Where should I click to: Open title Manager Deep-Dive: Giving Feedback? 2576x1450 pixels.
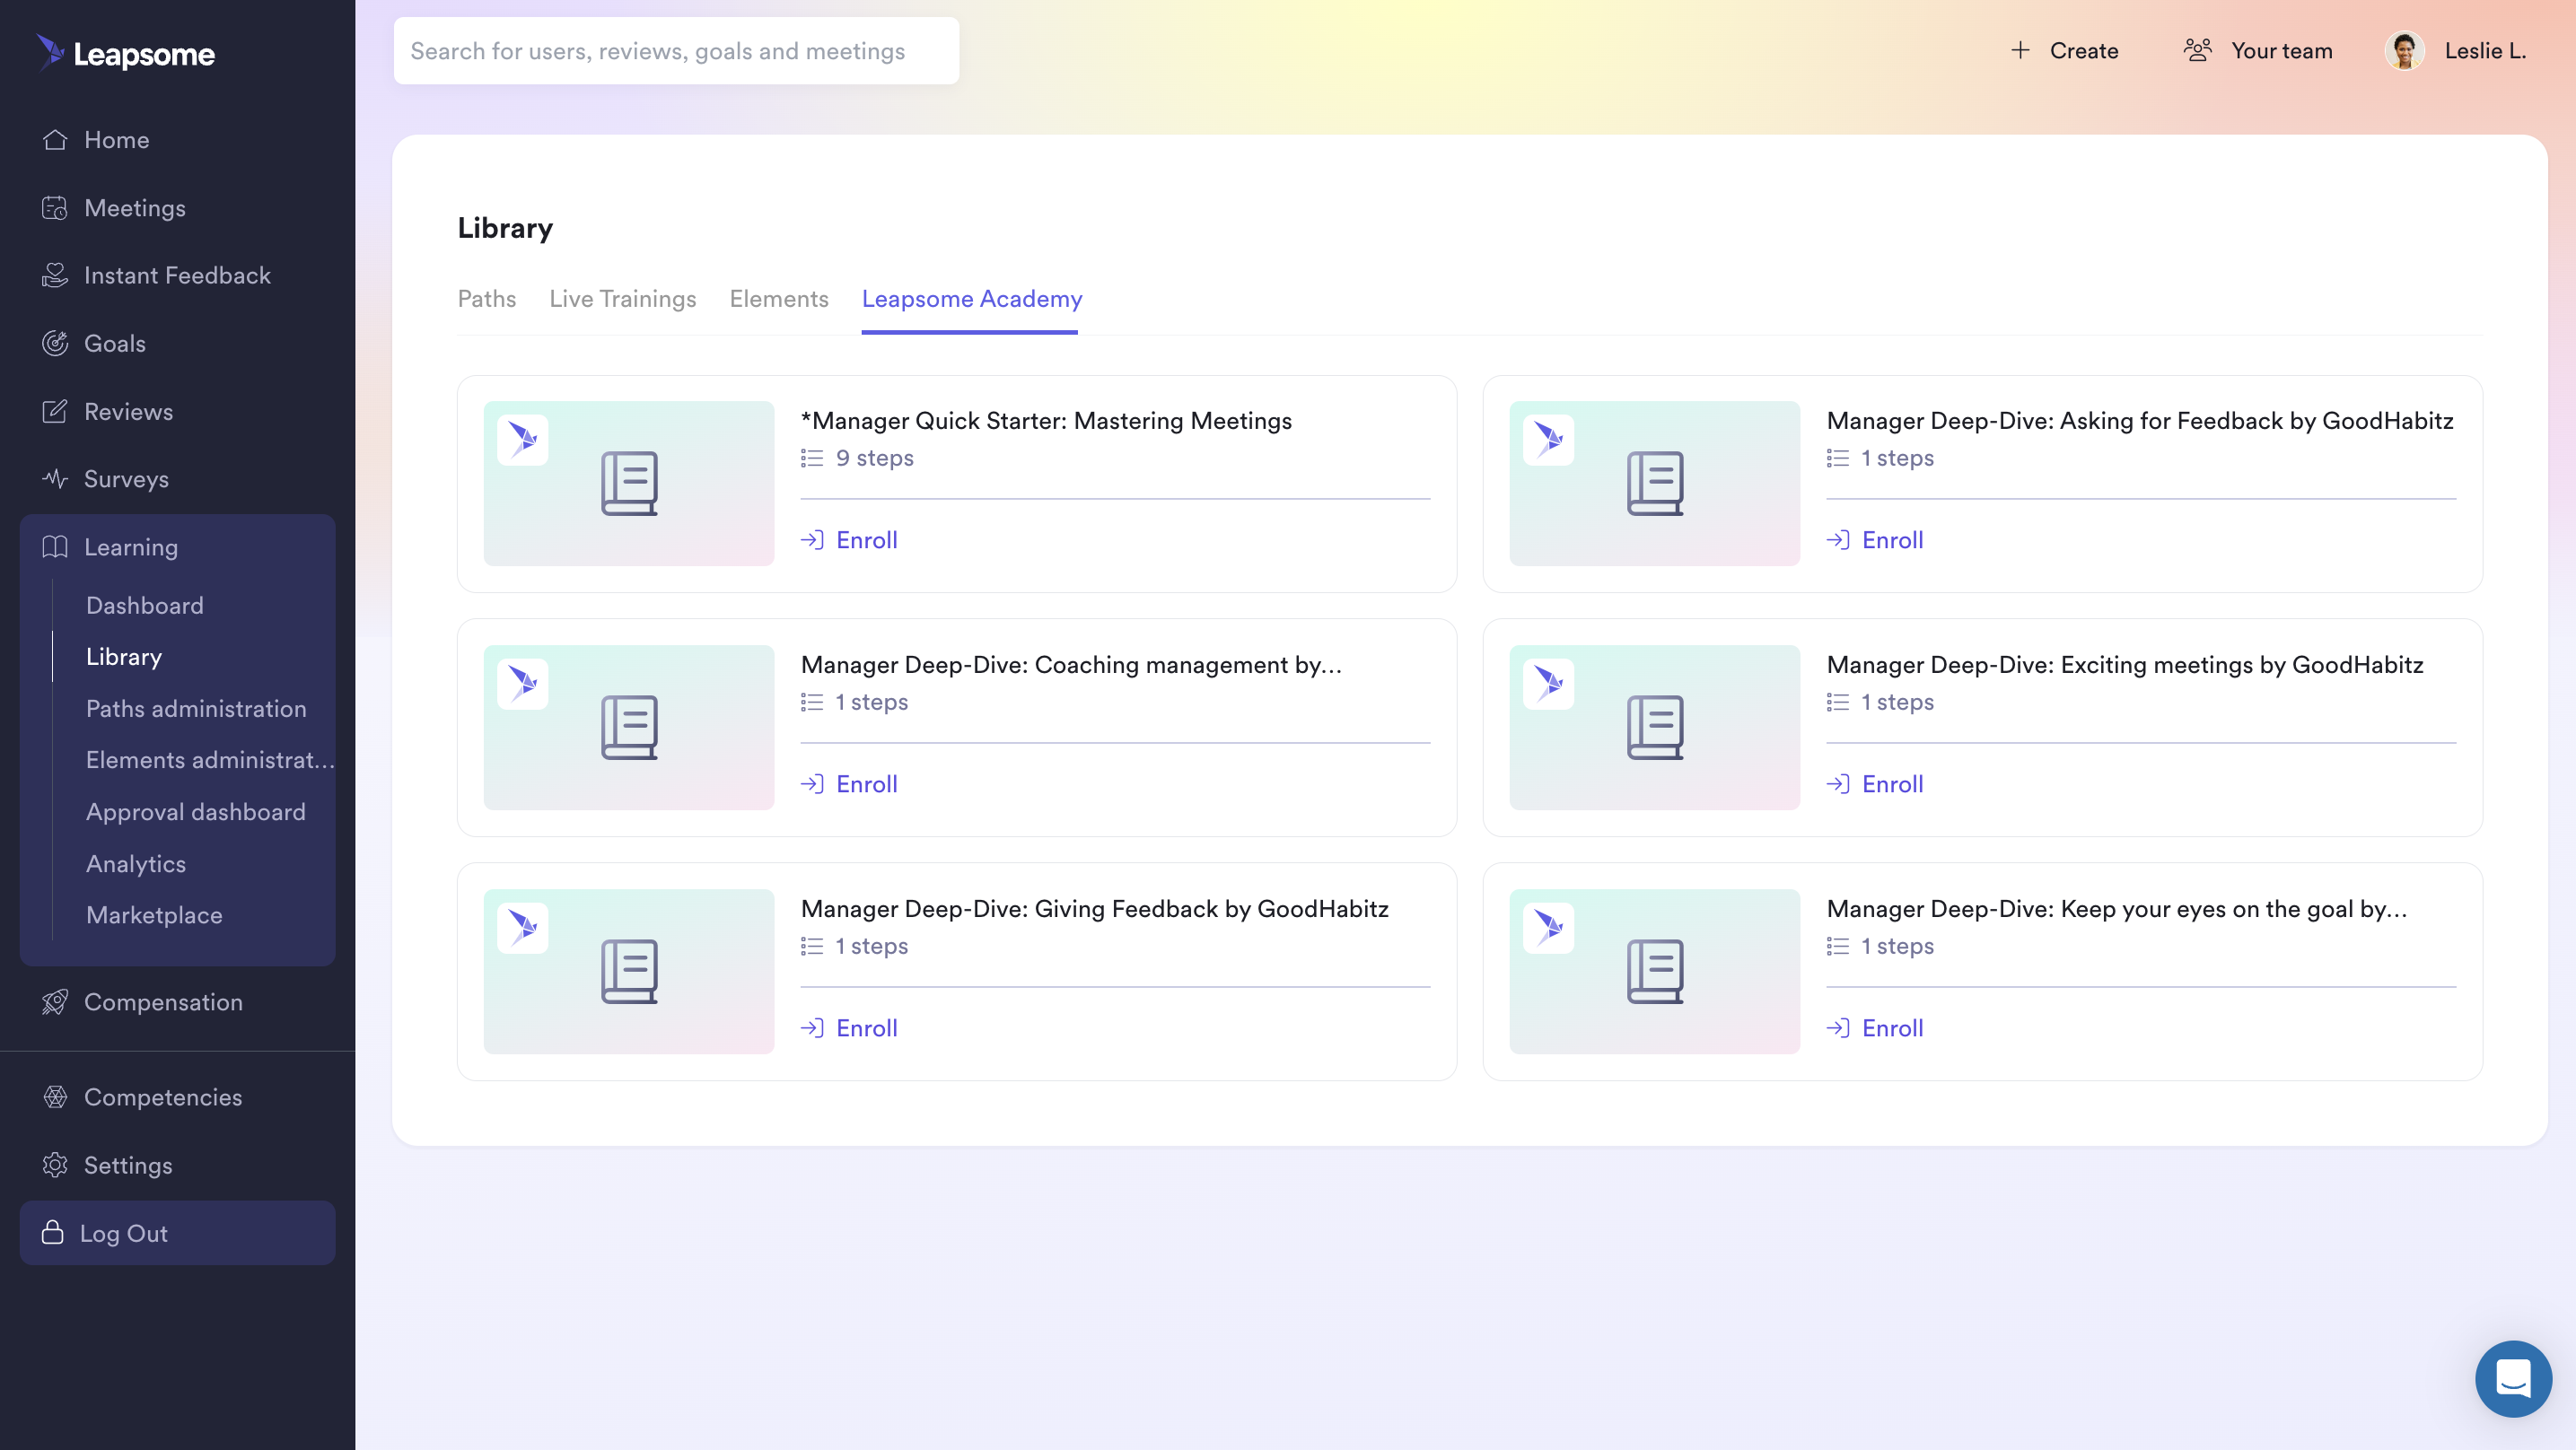[1094, 909]
